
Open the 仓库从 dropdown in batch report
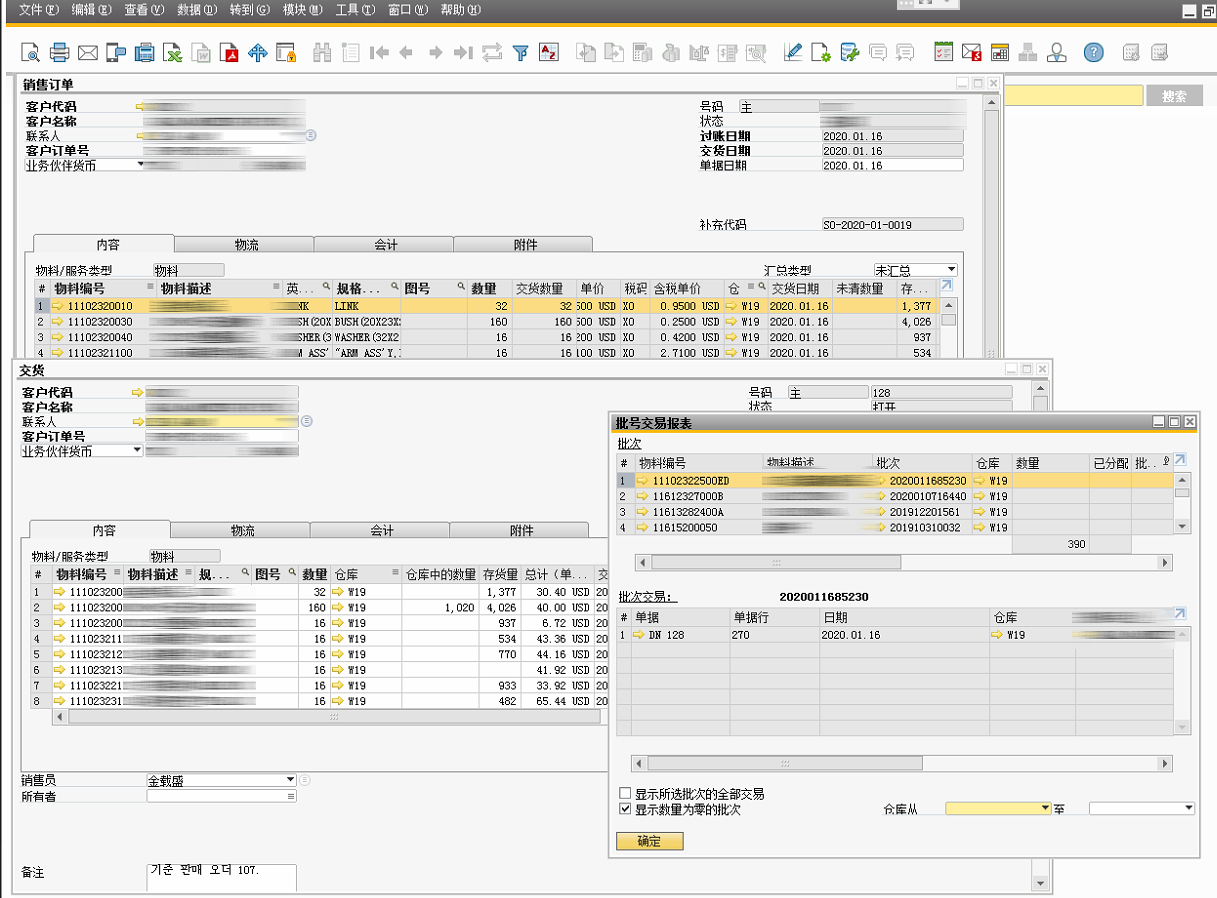1046,808
